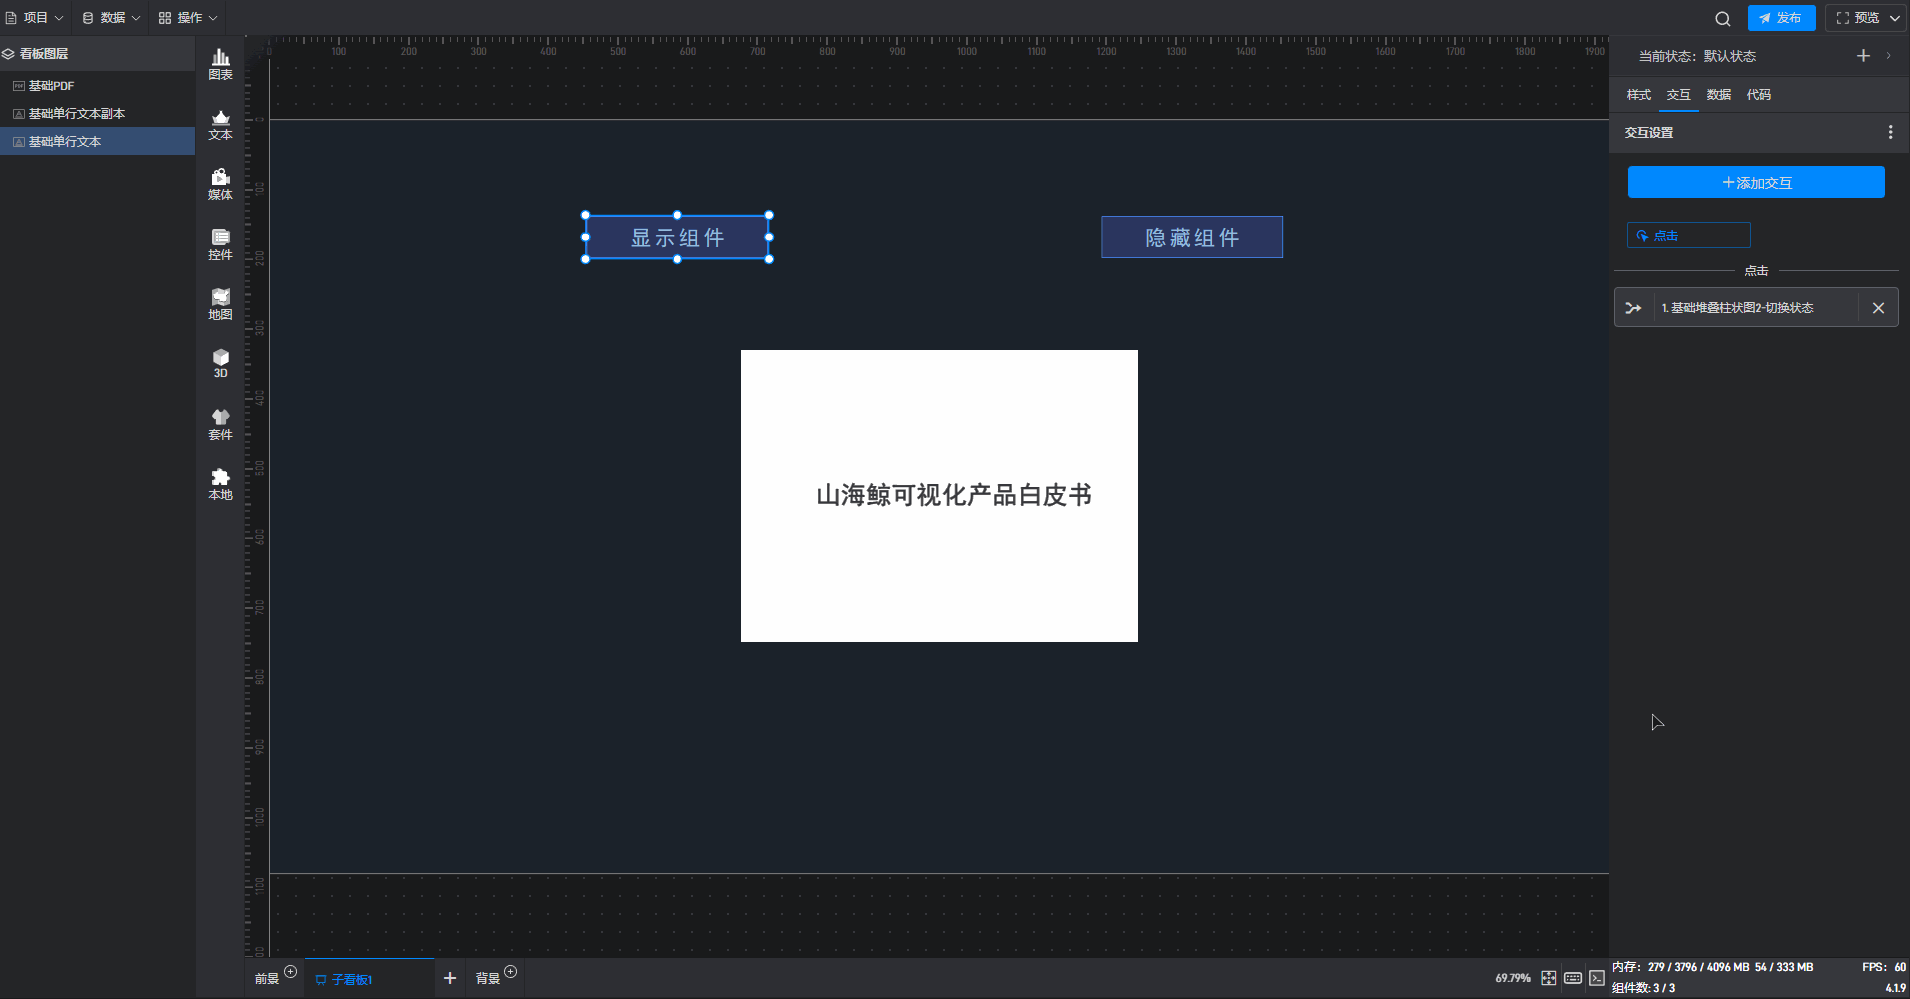The image size is (1910, 999).
Task: Open the 媒体 media components panel
Action: (220, 184)
